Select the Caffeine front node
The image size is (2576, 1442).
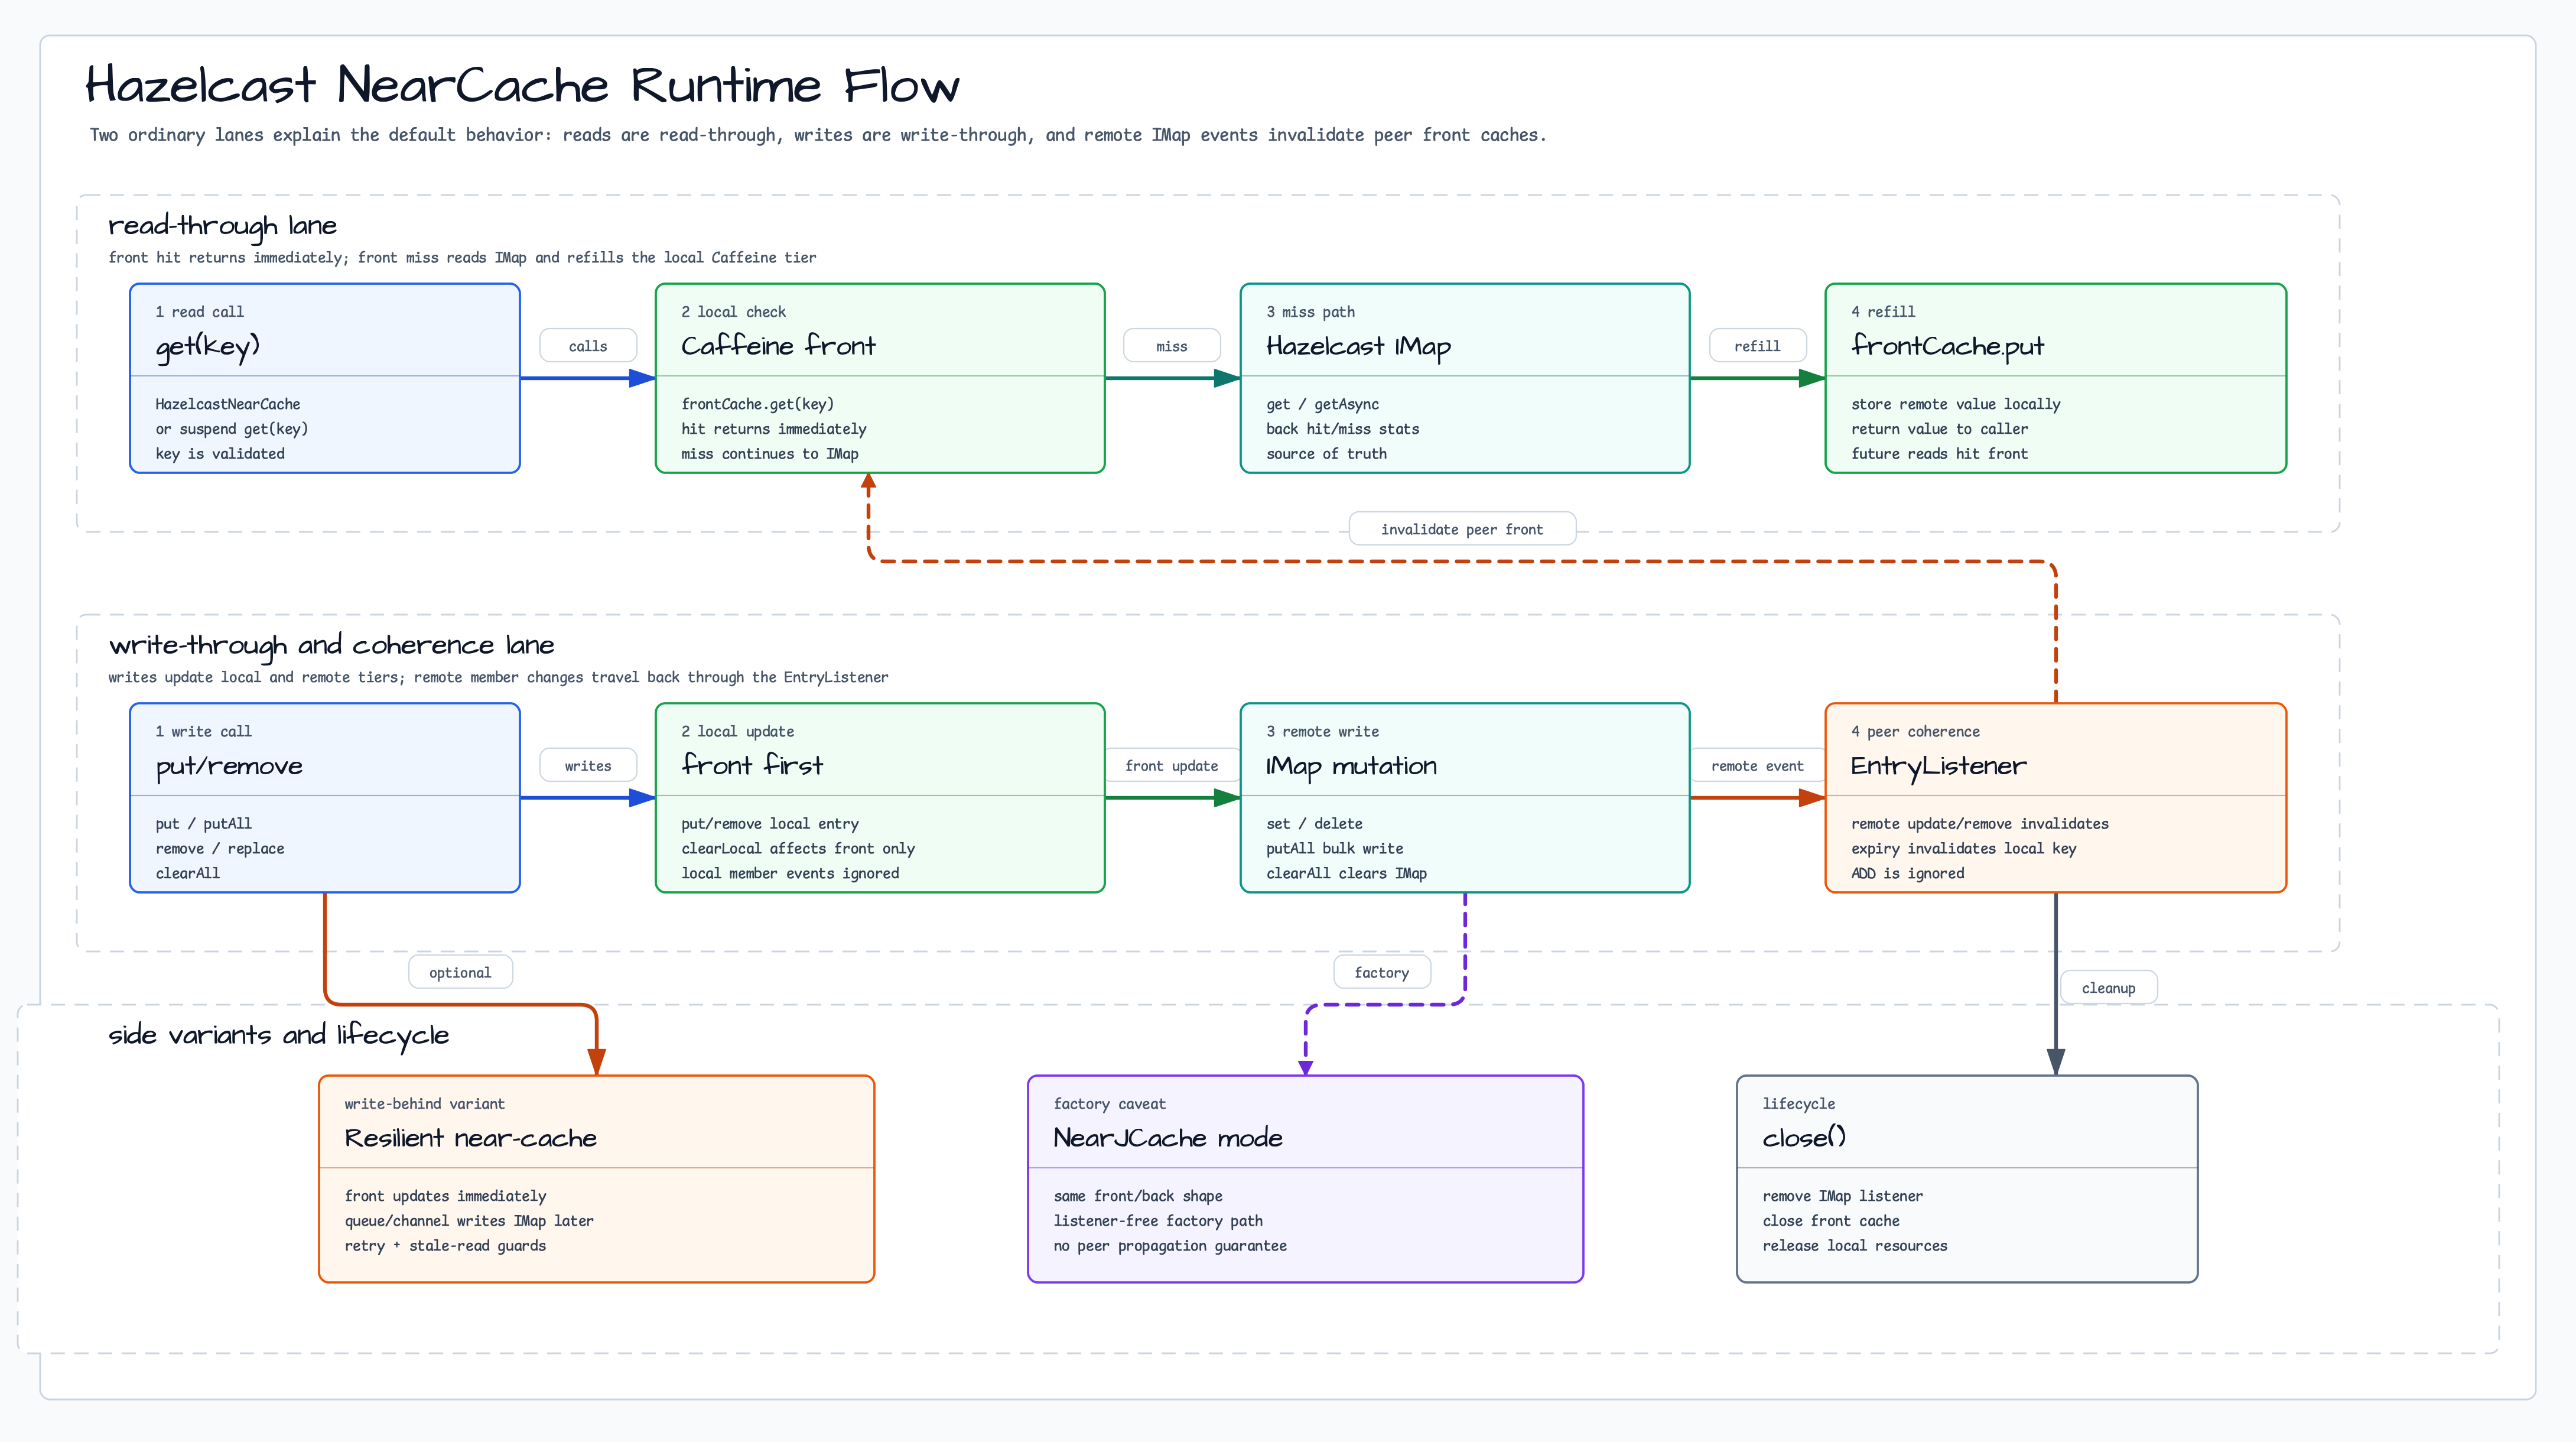tap(880, 378)
